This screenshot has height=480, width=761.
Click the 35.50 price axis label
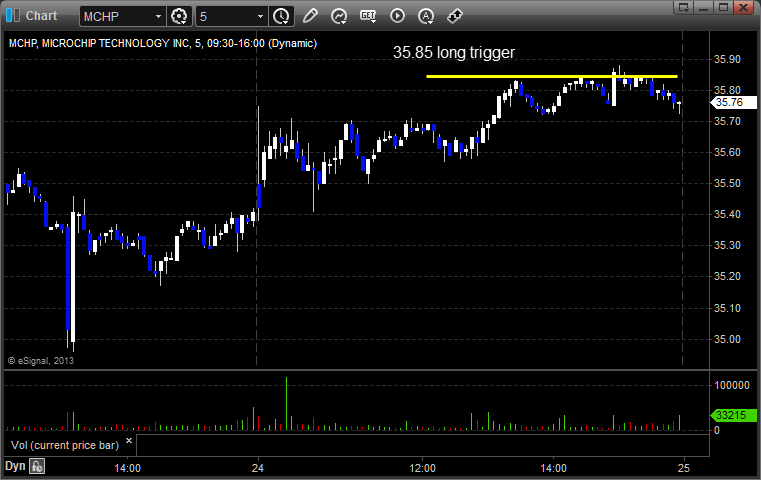tap(727, 183)
